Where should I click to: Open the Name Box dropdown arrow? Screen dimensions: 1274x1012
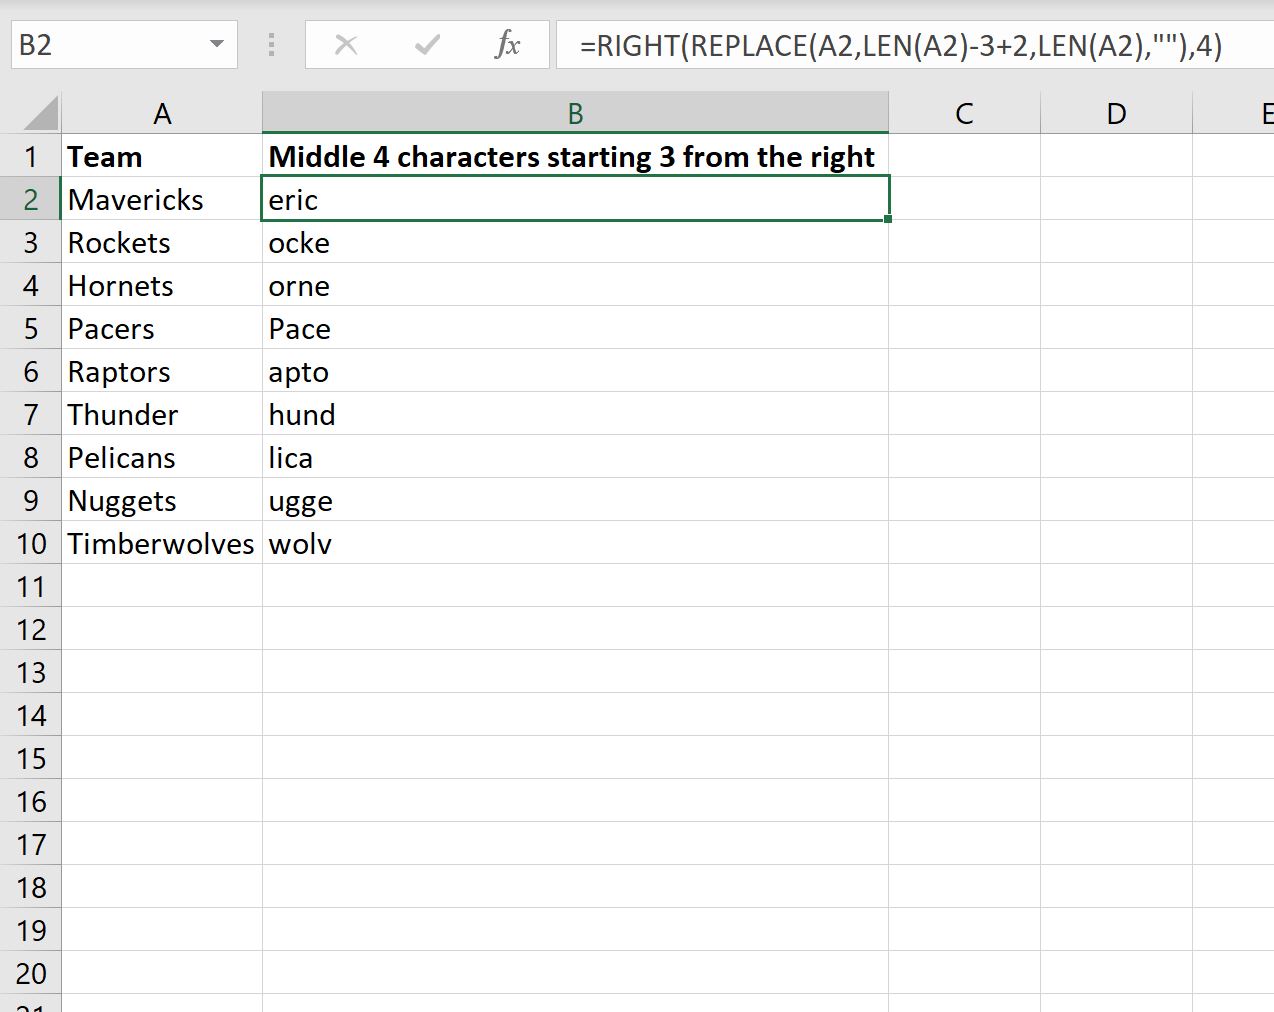(216, 45)
